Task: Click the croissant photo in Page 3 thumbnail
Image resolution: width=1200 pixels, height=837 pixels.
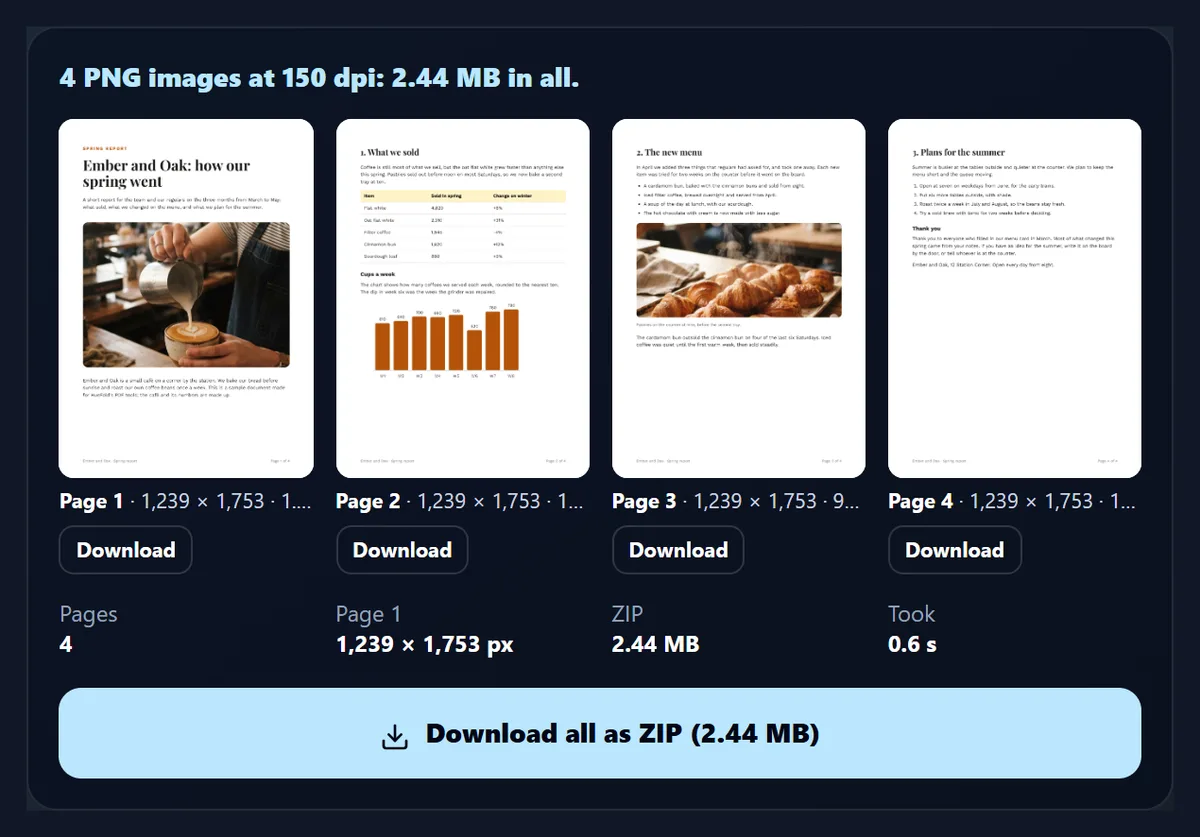Action: [x=739, y=270]
